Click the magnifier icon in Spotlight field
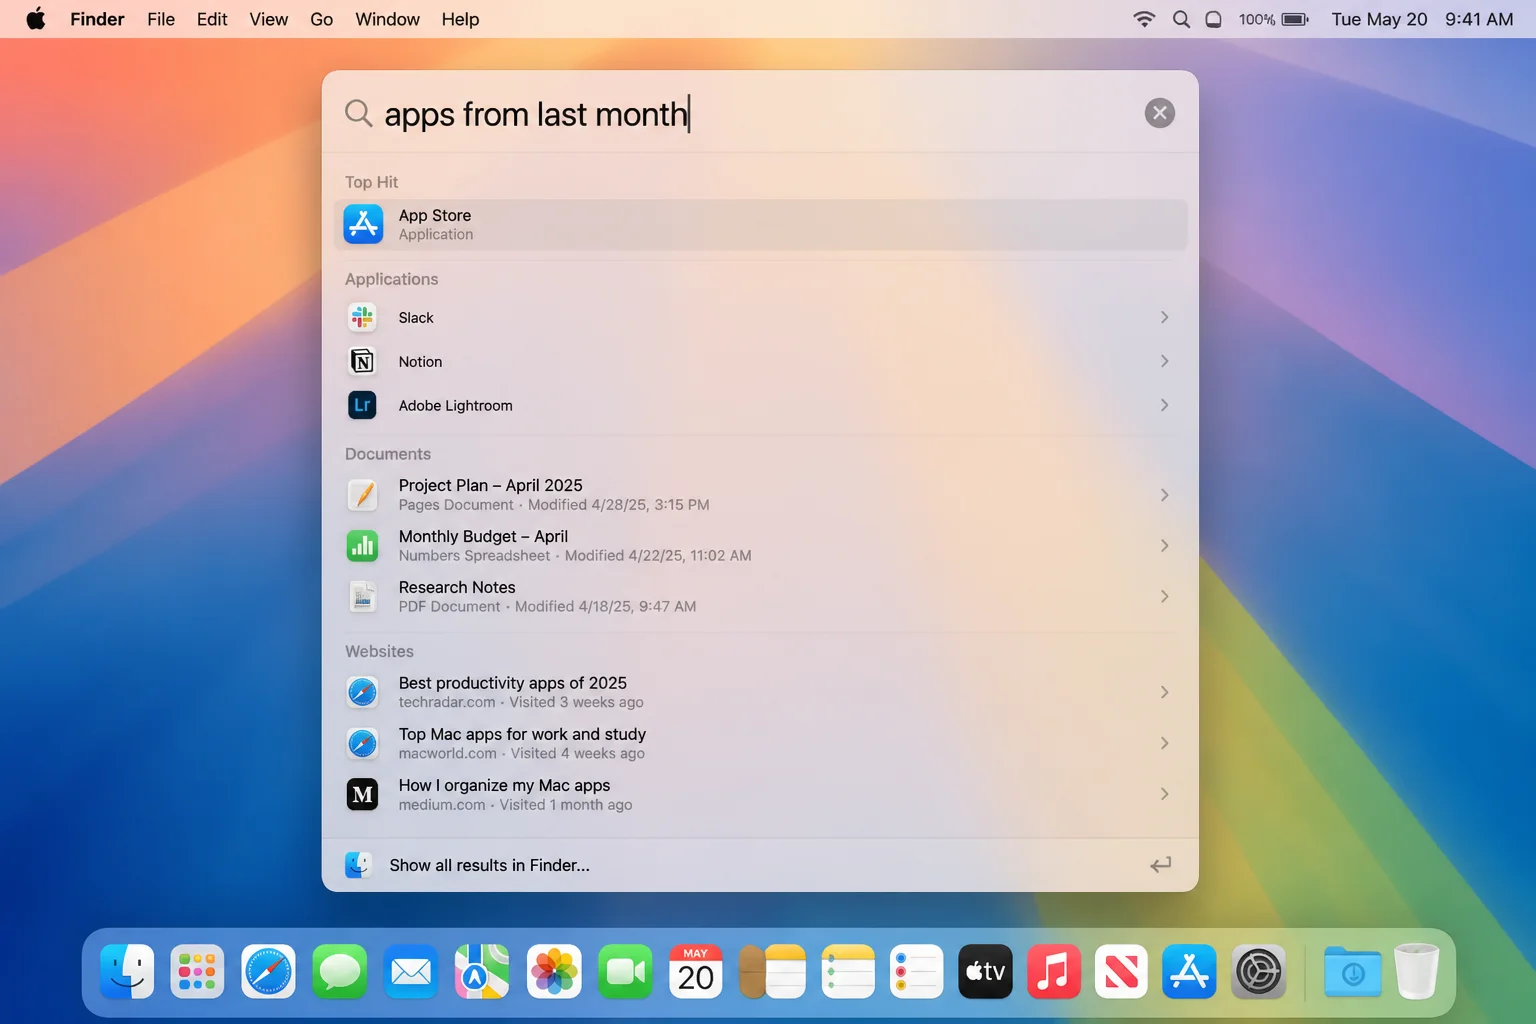The height and width of the screenshot is (1024, 1536). [358, 113]
